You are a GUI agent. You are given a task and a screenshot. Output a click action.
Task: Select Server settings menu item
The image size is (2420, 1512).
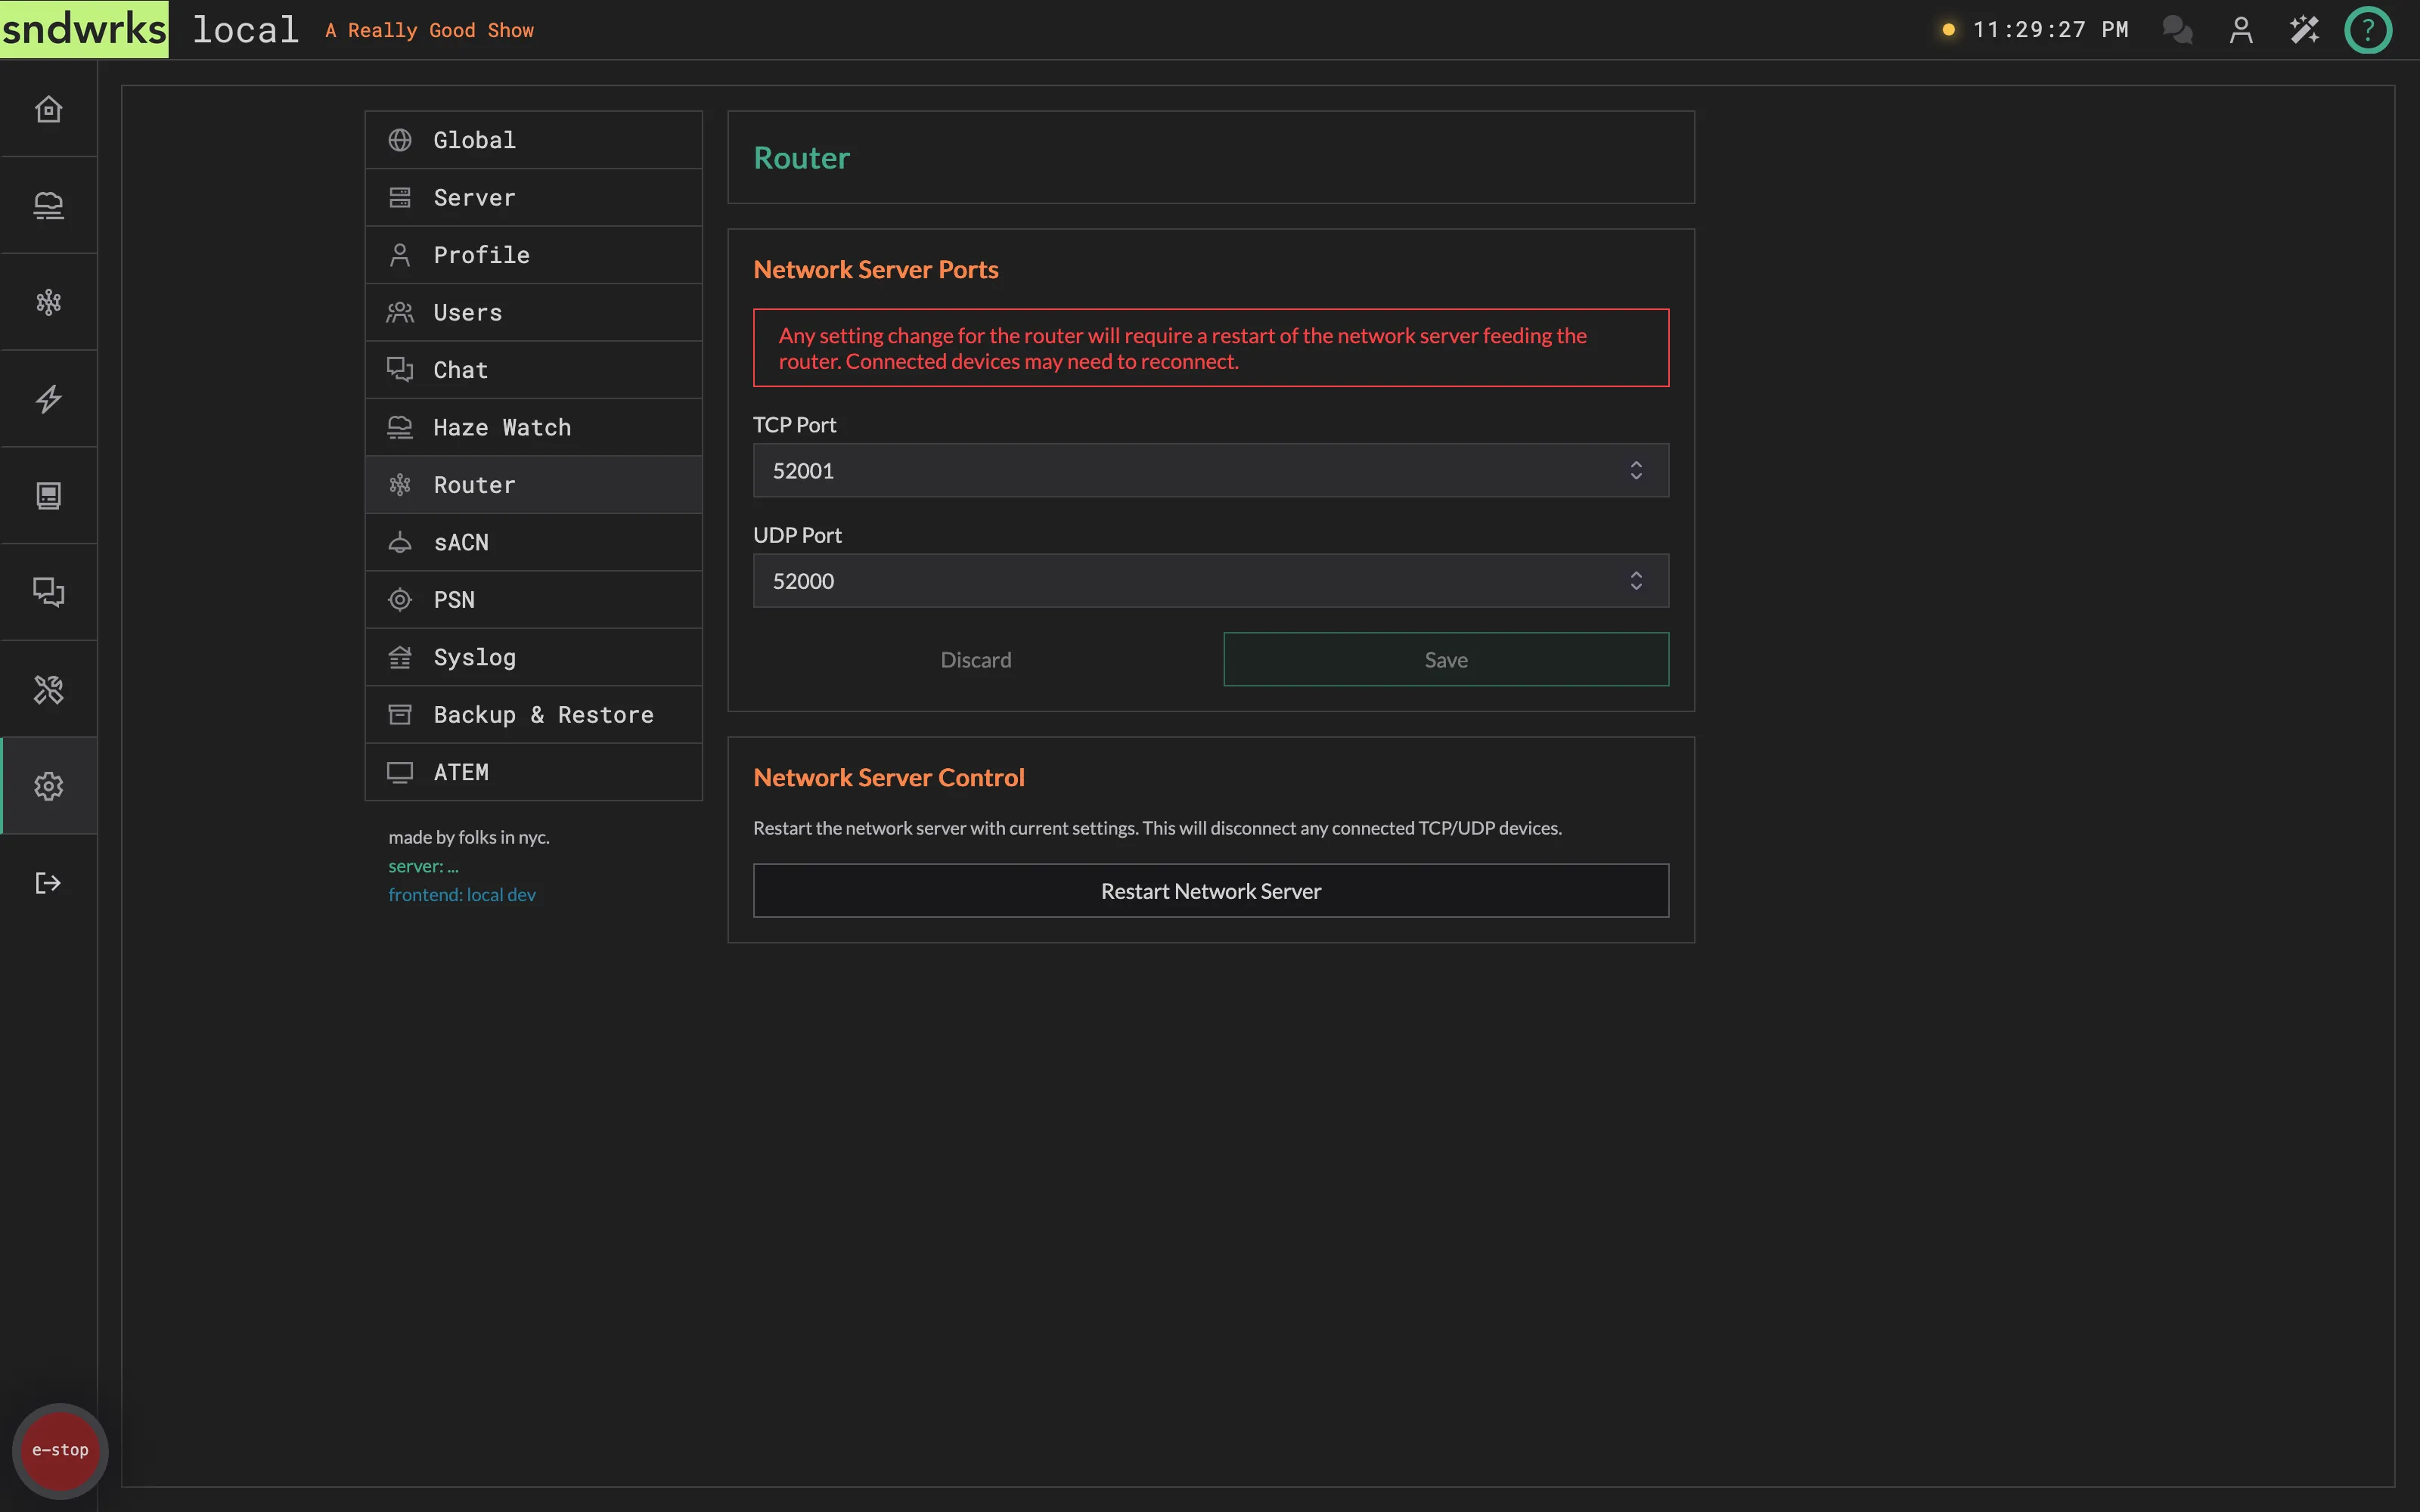pyautogui.click(x=533, y=197)
